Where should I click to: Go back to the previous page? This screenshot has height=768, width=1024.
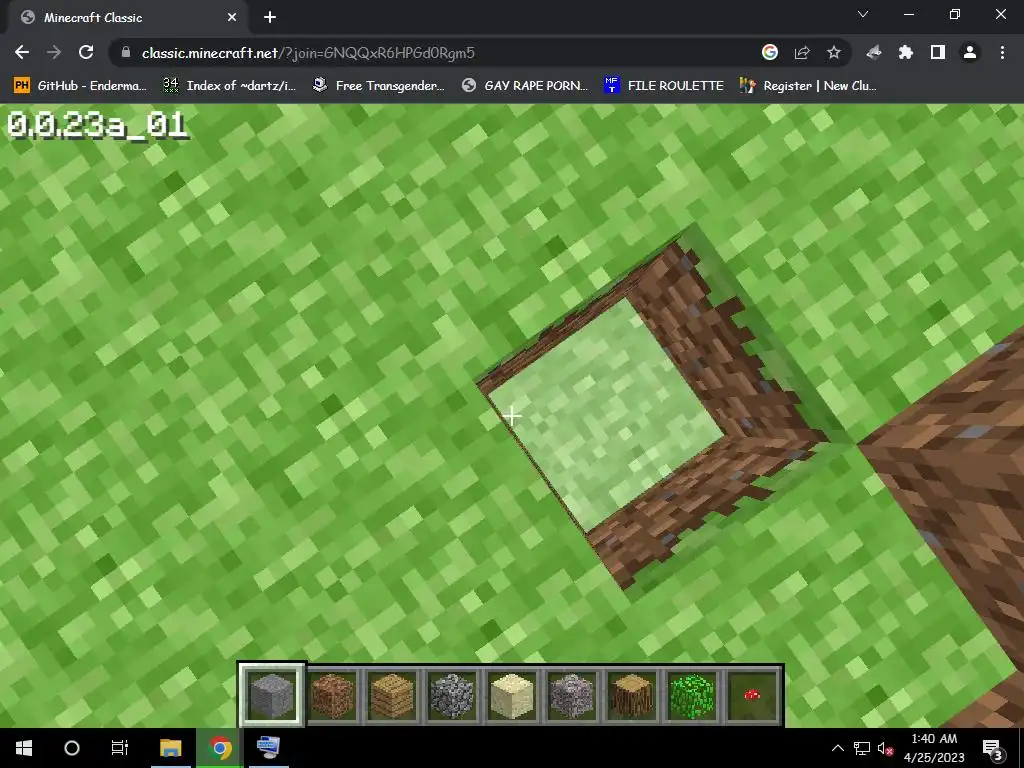pos(22,52)
